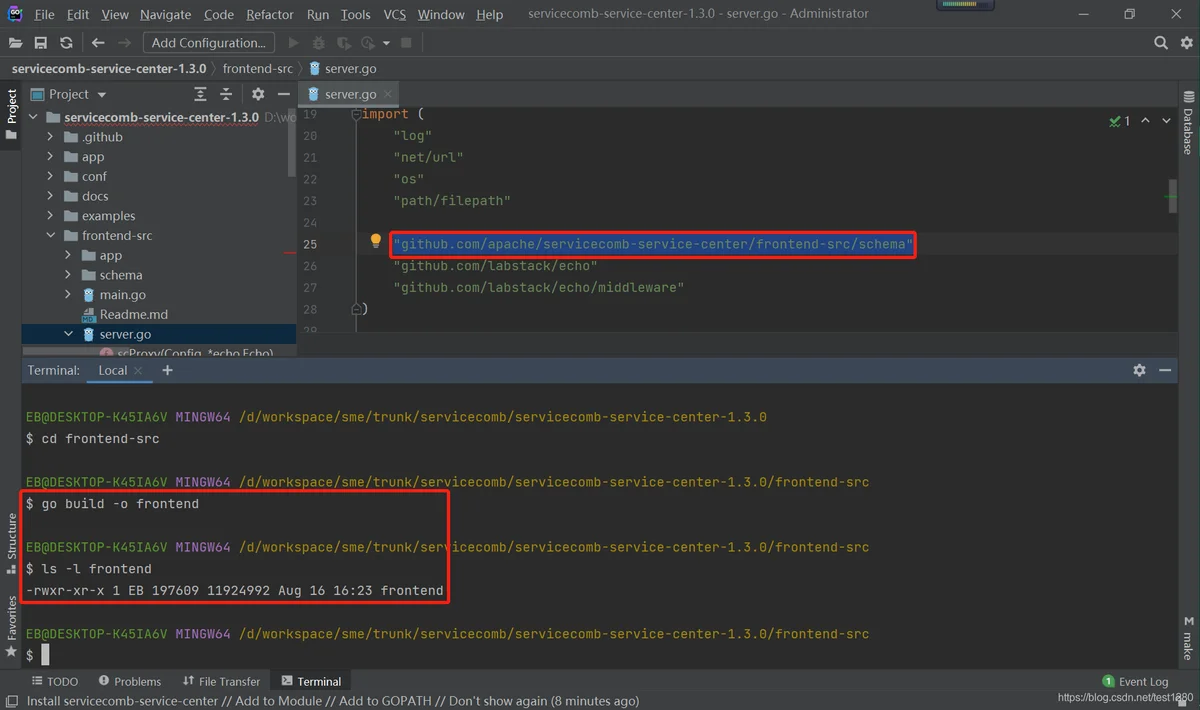1200x710 pixels.
Task: Click the status bar Install servicecomb-service-center notification
Action: [333, 701]
